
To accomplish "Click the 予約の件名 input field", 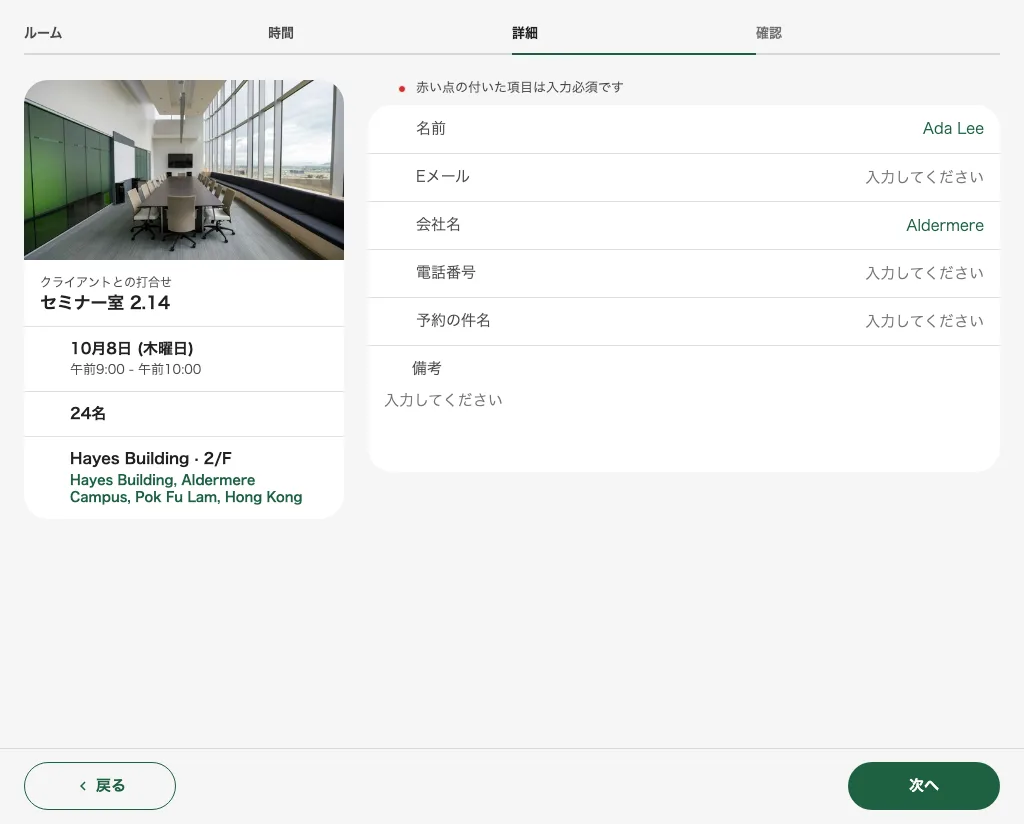I will click(x=684, y=321).
